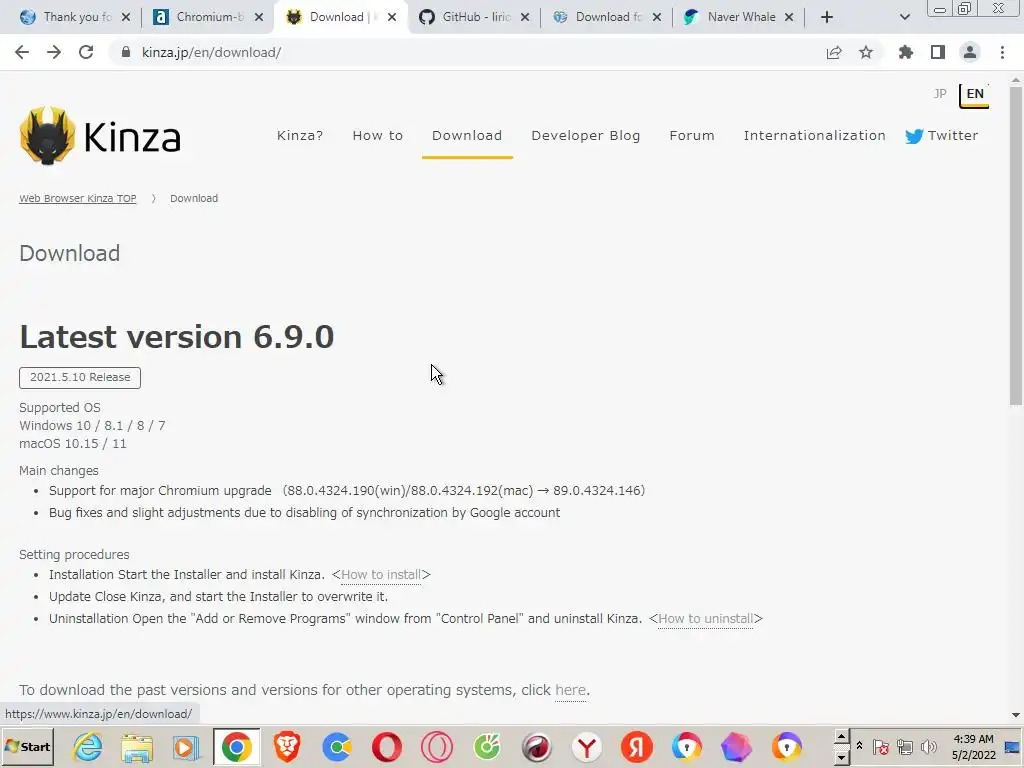The image size is (1024, 768).
Task: Show hidden system tray icons
Action: coord(859,746)
